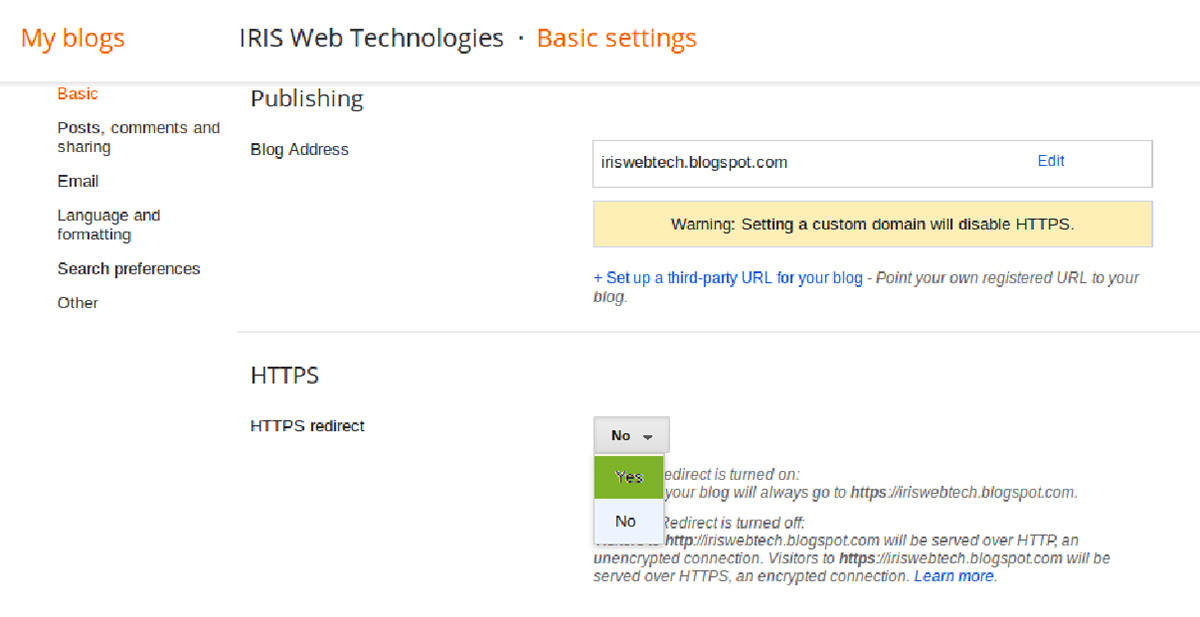This screenshot has height=617, width=1200.
Task: Open the My blogs link
Action: [73, 39]
